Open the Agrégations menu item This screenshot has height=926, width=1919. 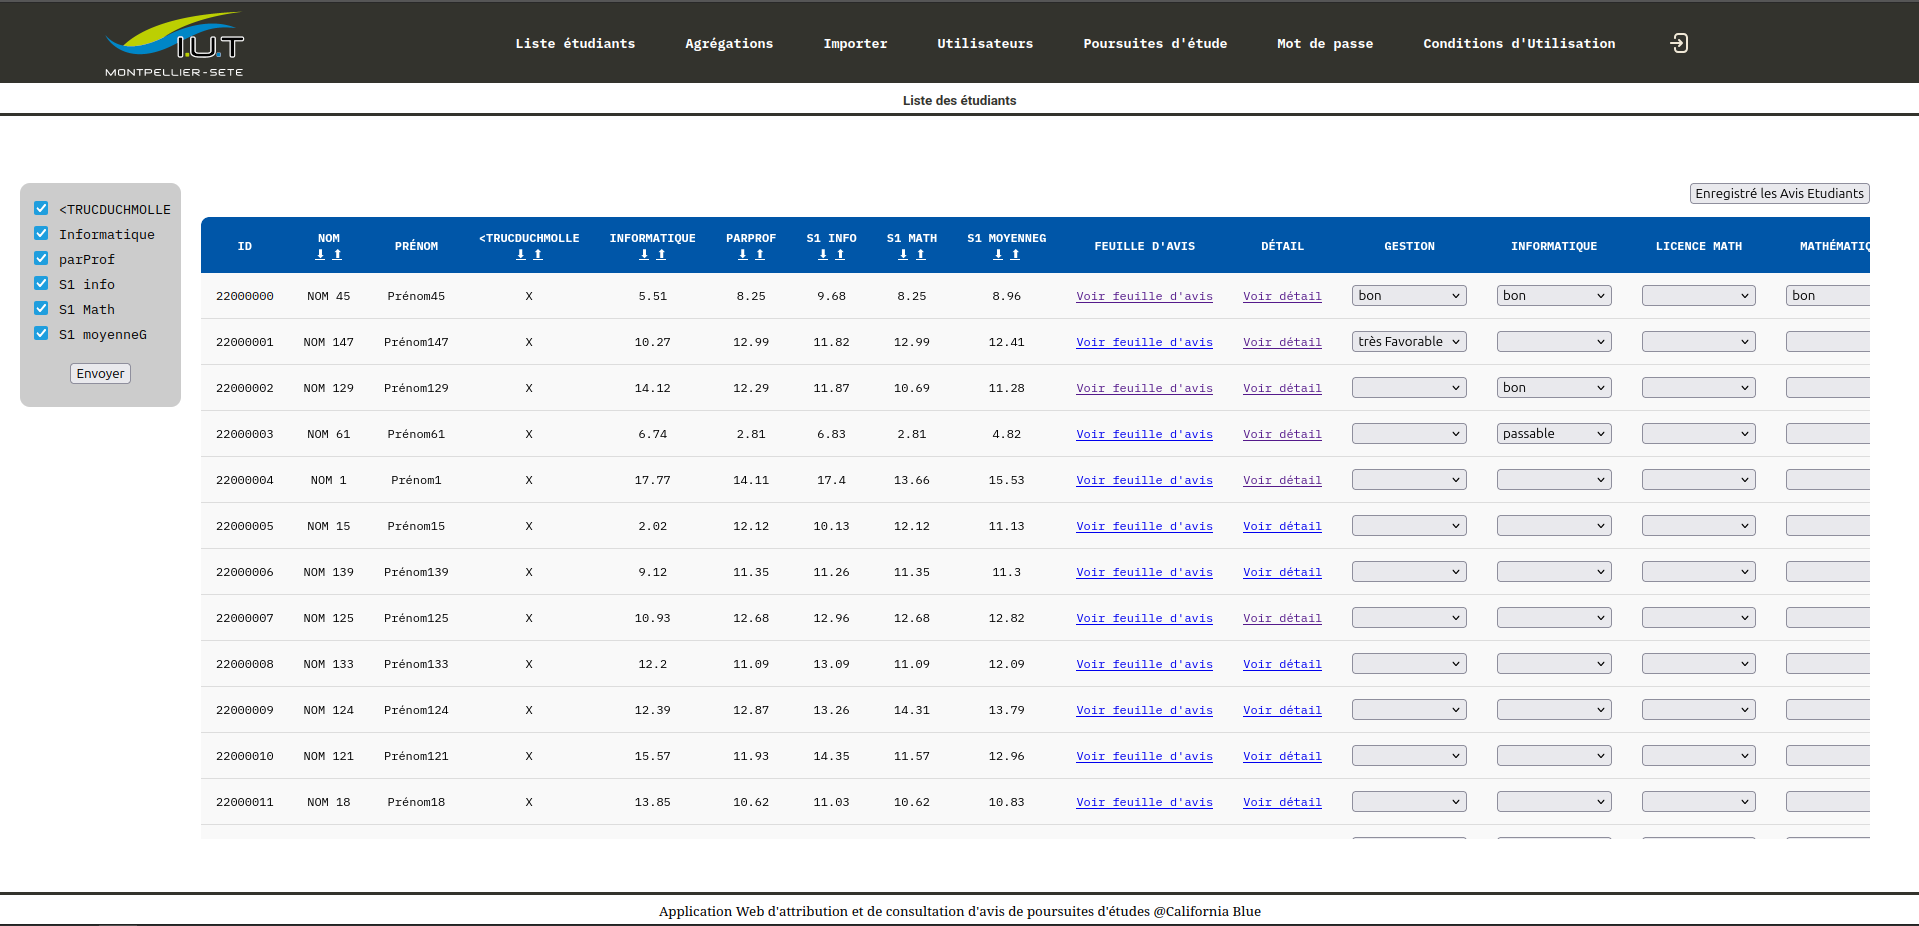pos(728,44)
